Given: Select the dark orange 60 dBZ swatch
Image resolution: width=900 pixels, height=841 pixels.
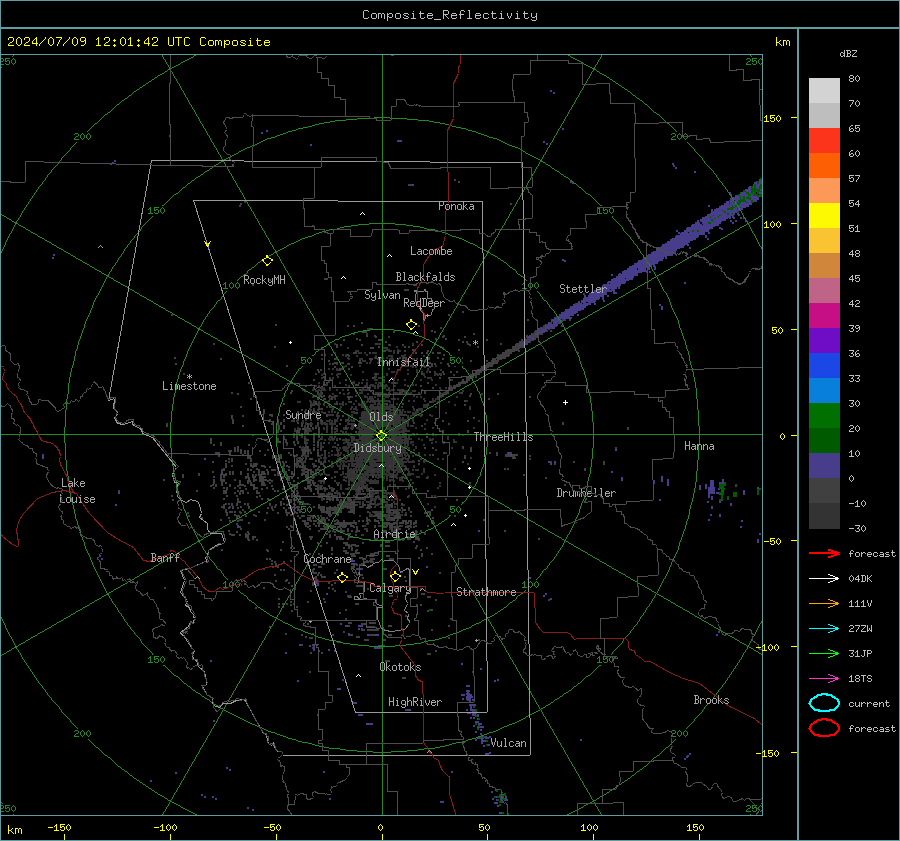Looking at the screenshot, I should point(824,165).
